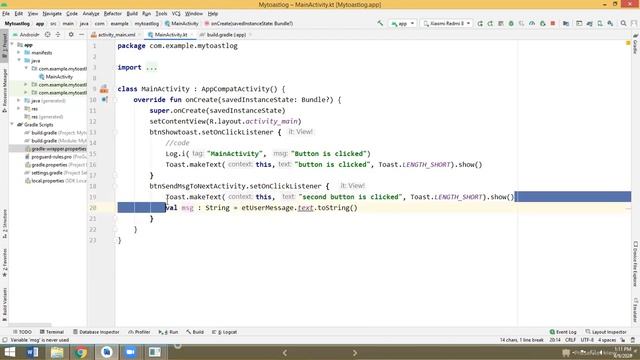Expand the java (generated) folder
This screenshot has height=360, width=640.
tap(19, 100)
